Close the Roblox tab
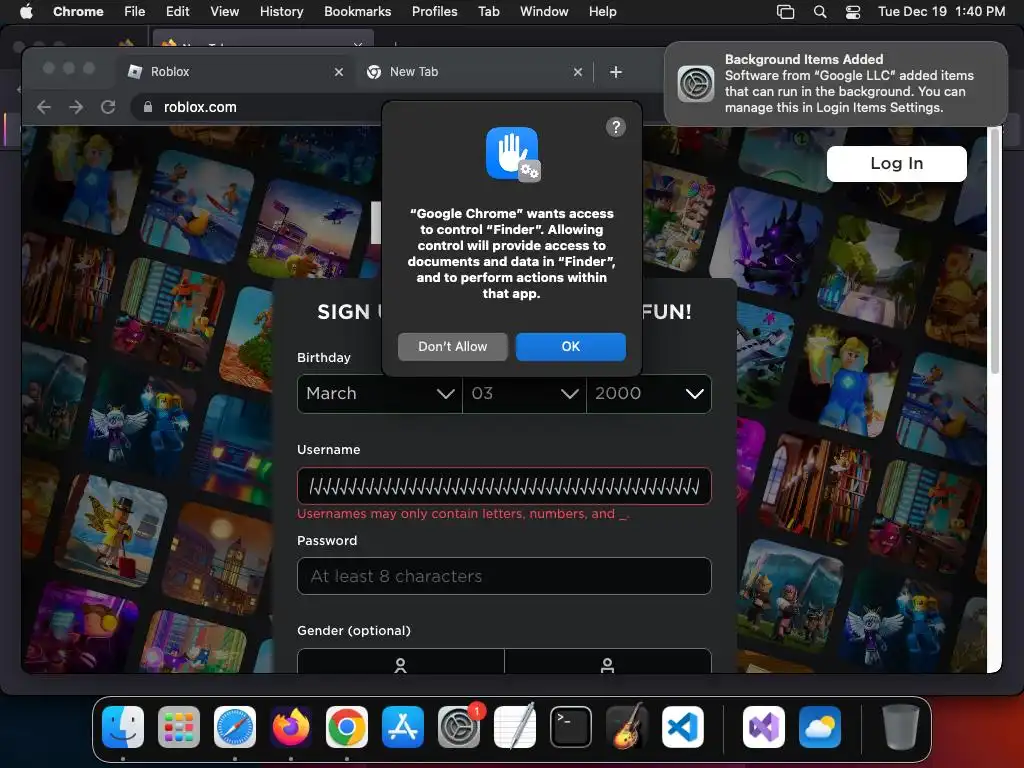 tap(338, 72)
